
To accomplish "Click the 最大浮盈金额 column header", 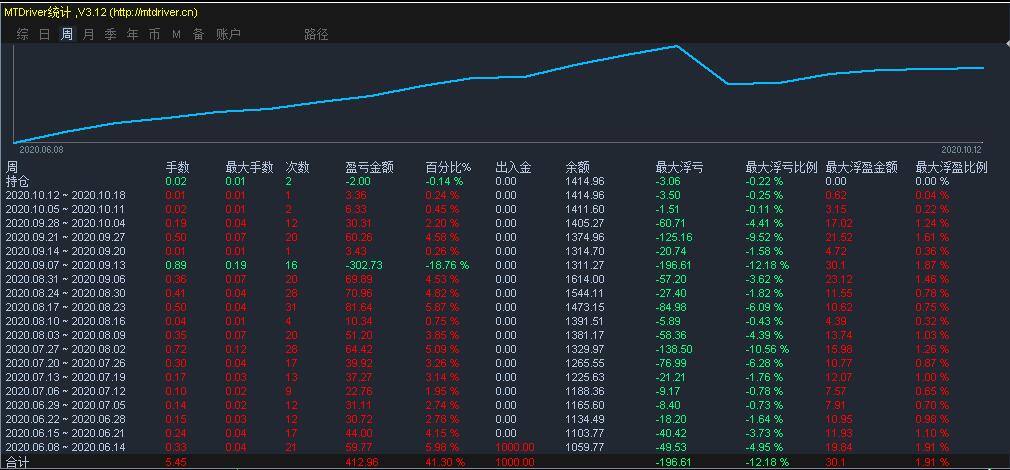I will click(862, 167).
